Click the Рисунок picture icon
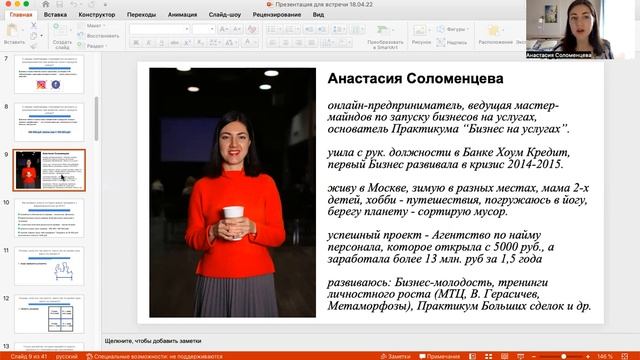The height and width of the screenshot is (360, 640). click(420, 30)
